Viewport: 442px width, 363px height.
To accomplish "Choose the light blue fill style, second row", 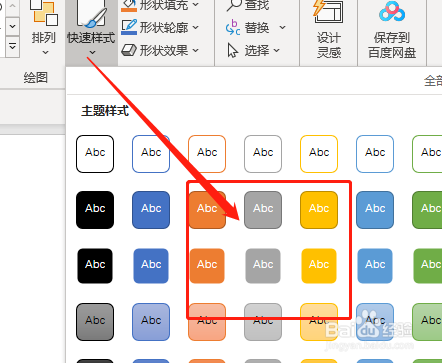I will click(375, 210).
